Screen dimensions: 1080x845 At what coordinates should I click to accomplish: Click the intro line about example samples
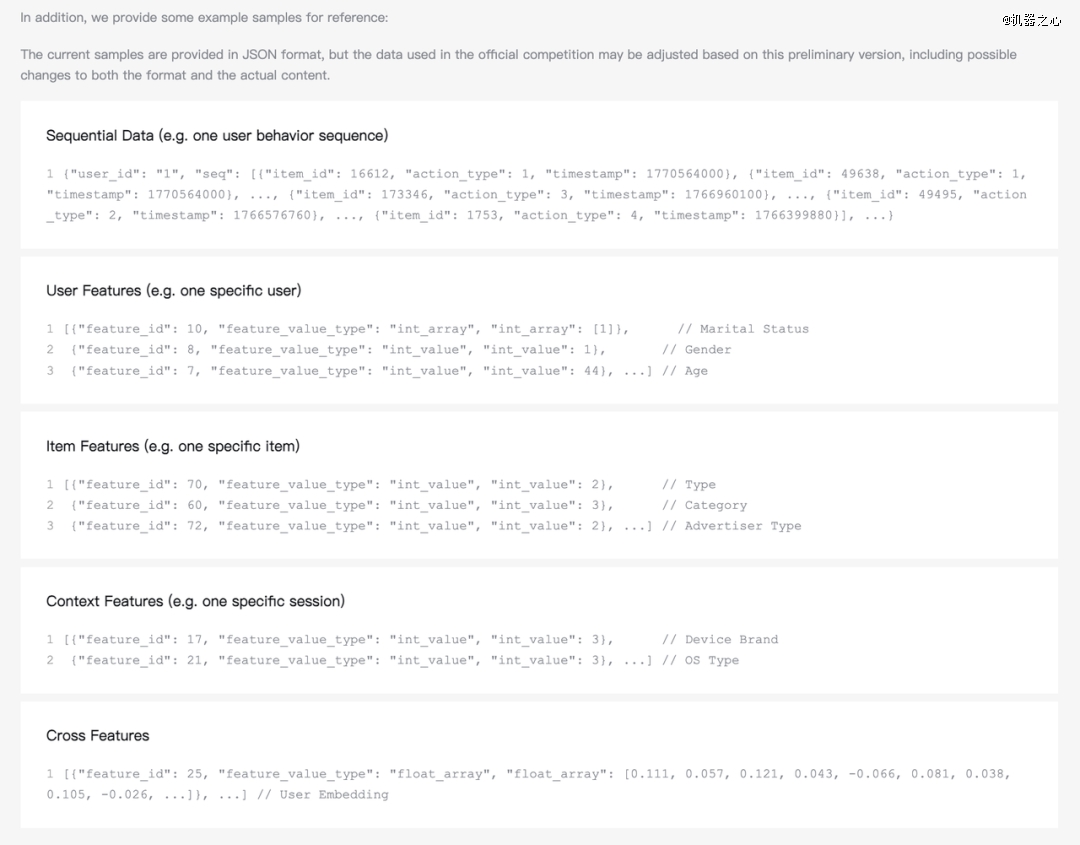click(204, 18)
